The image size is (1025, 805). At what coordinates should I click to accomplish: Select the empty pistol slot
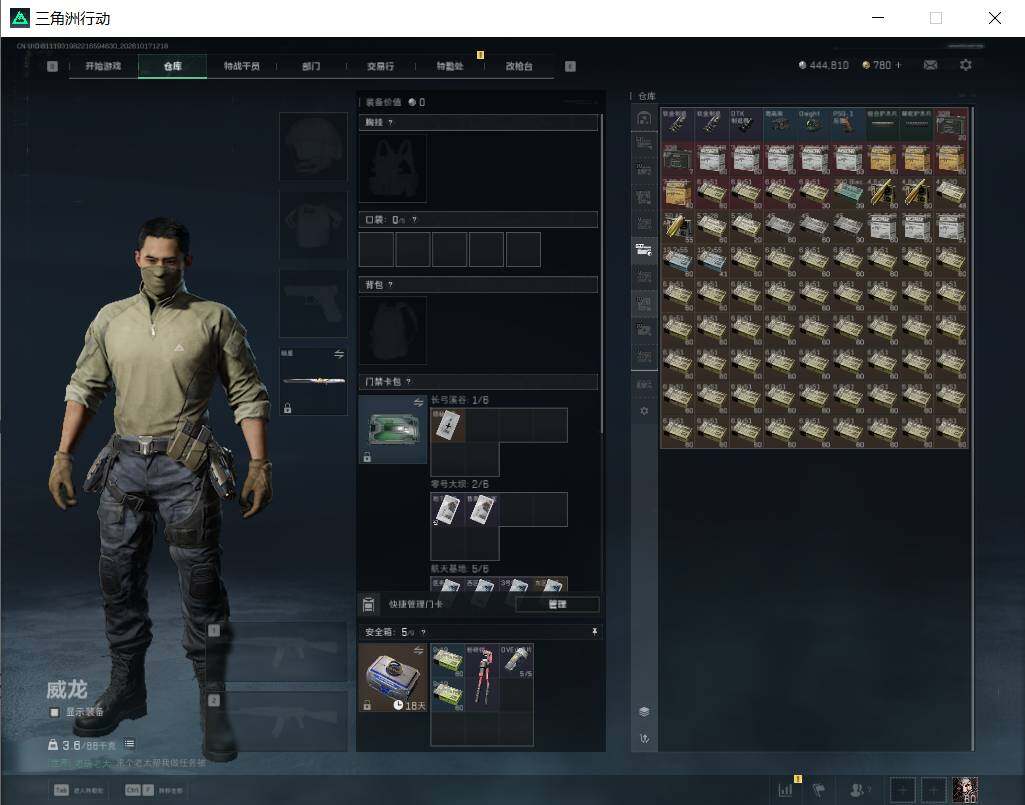click(x=313, y=303)
